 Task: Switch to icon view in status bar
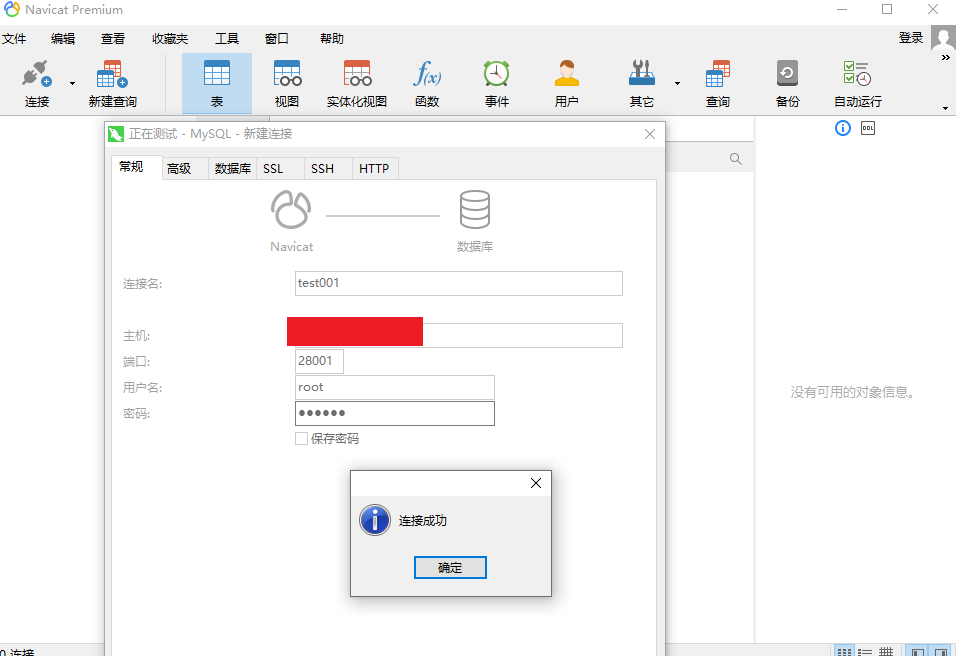[x=844, y=651]
